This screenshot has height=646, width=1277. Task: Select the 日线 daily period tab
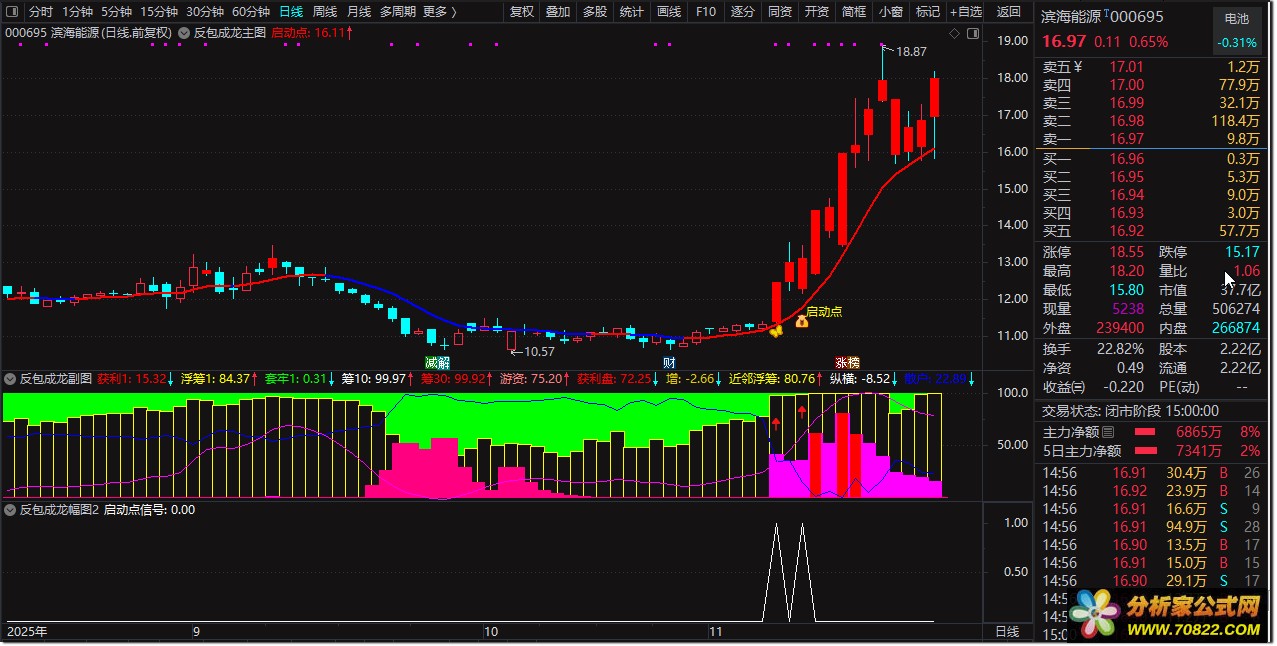click(x=291, y=12)
